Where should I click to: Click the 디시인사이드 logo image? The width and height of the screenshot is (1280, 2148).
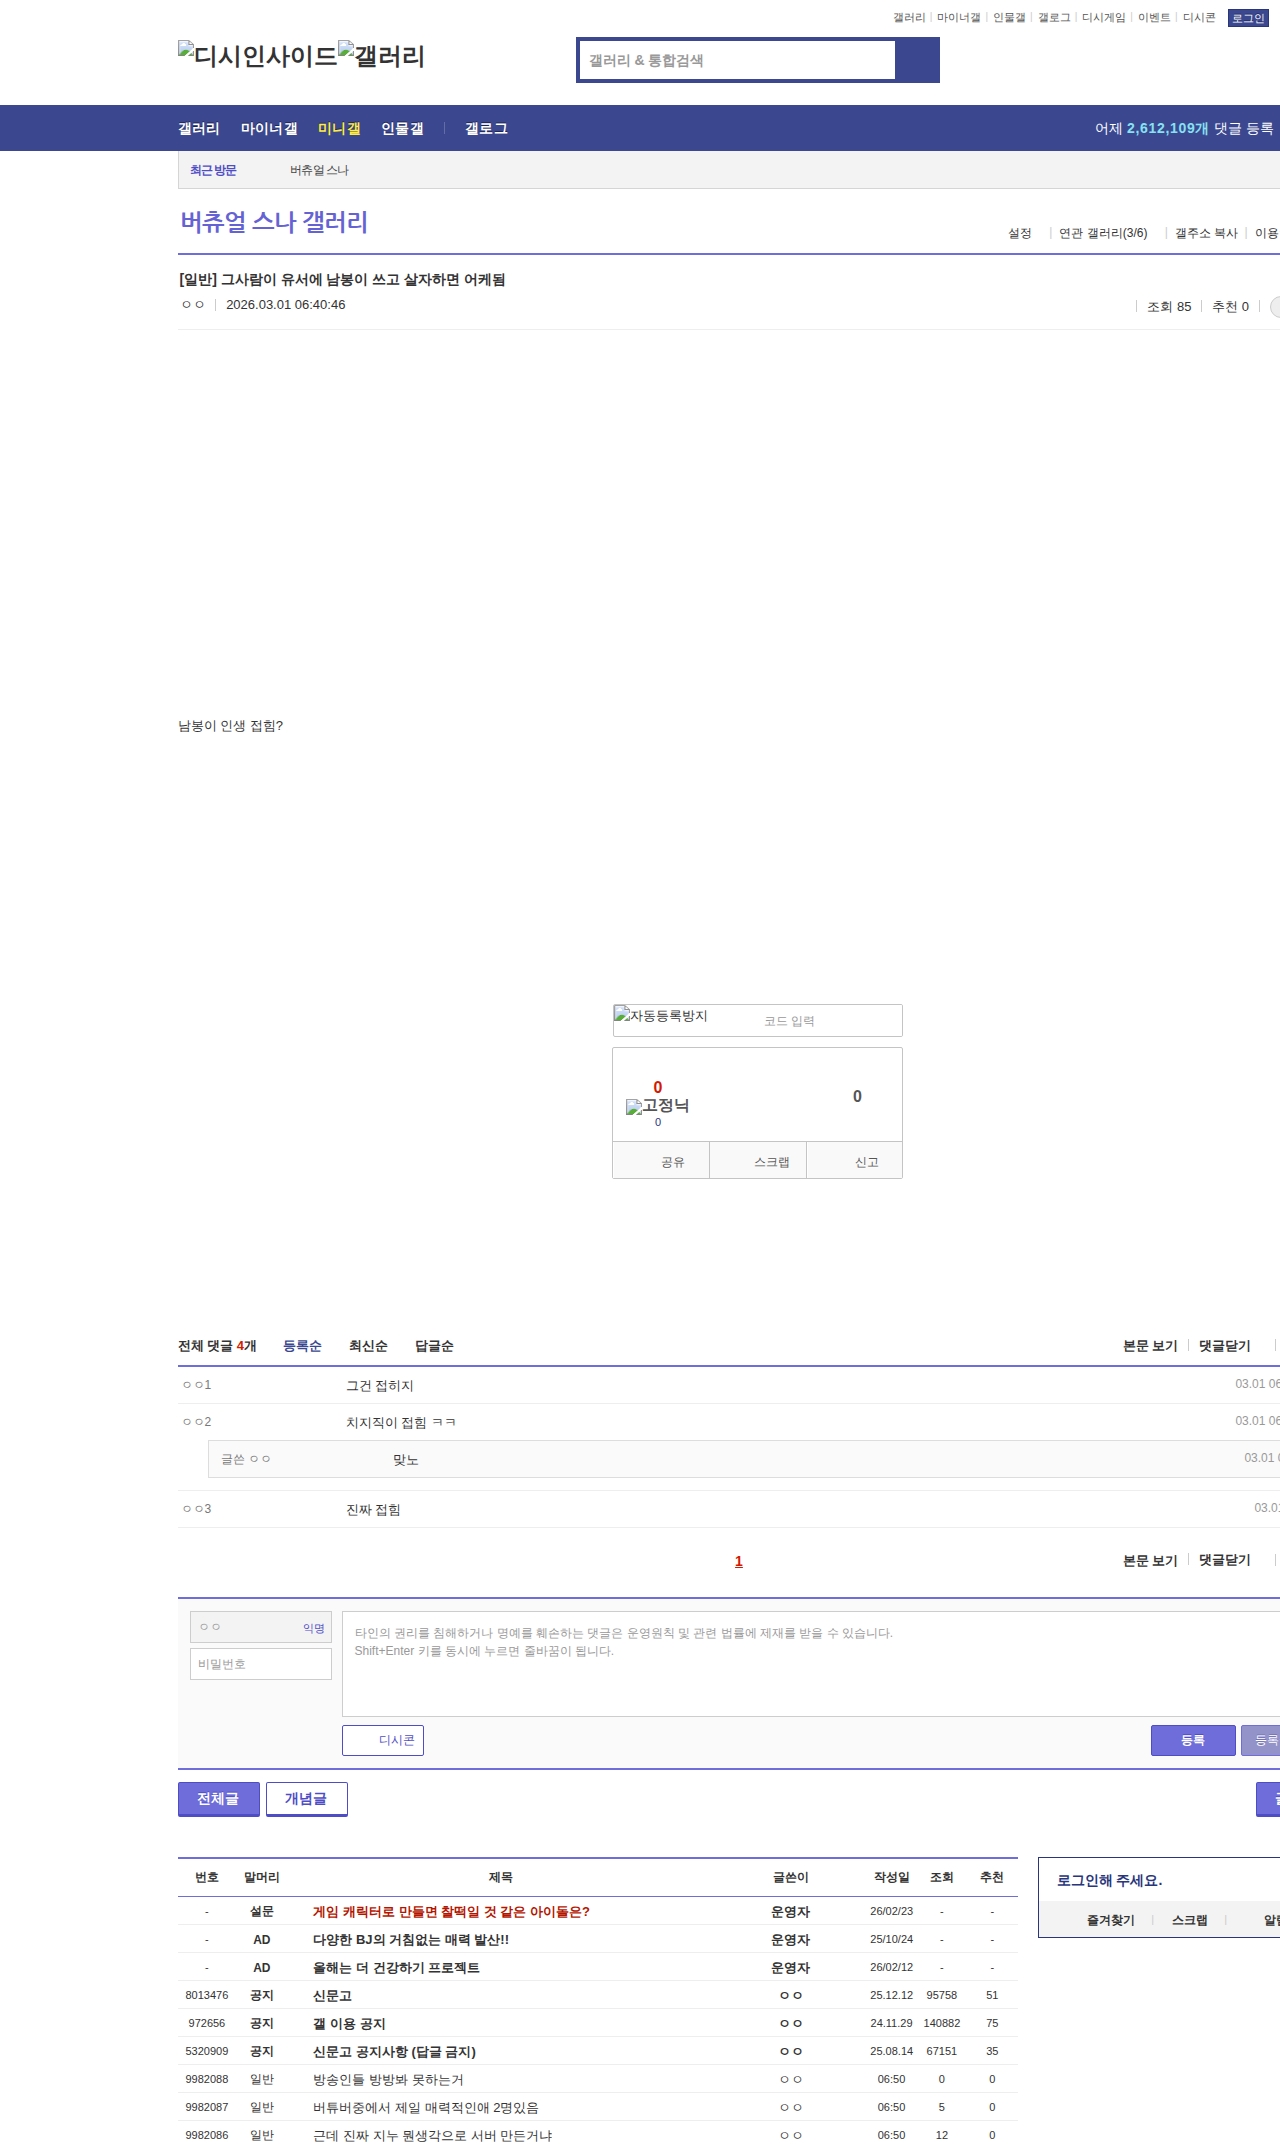click(x=258, y=56)
